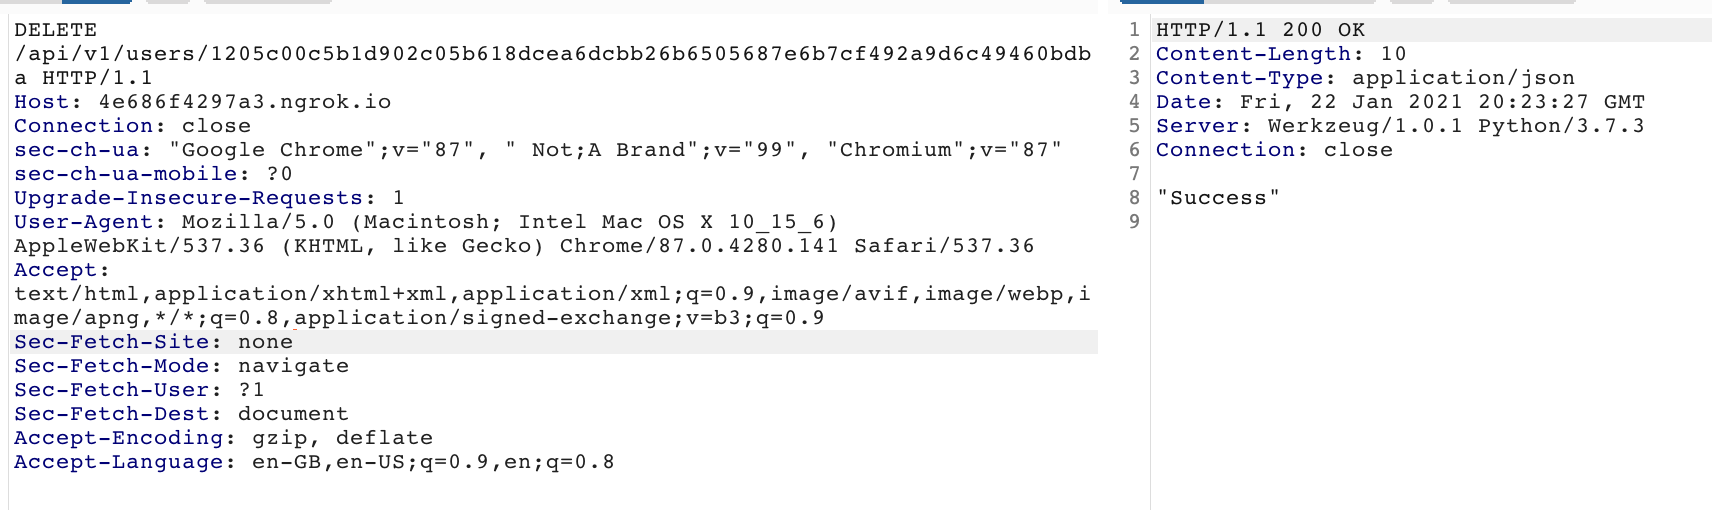Click the "Success" response body
The image size is (1712, 510).
click(1218, 198)
